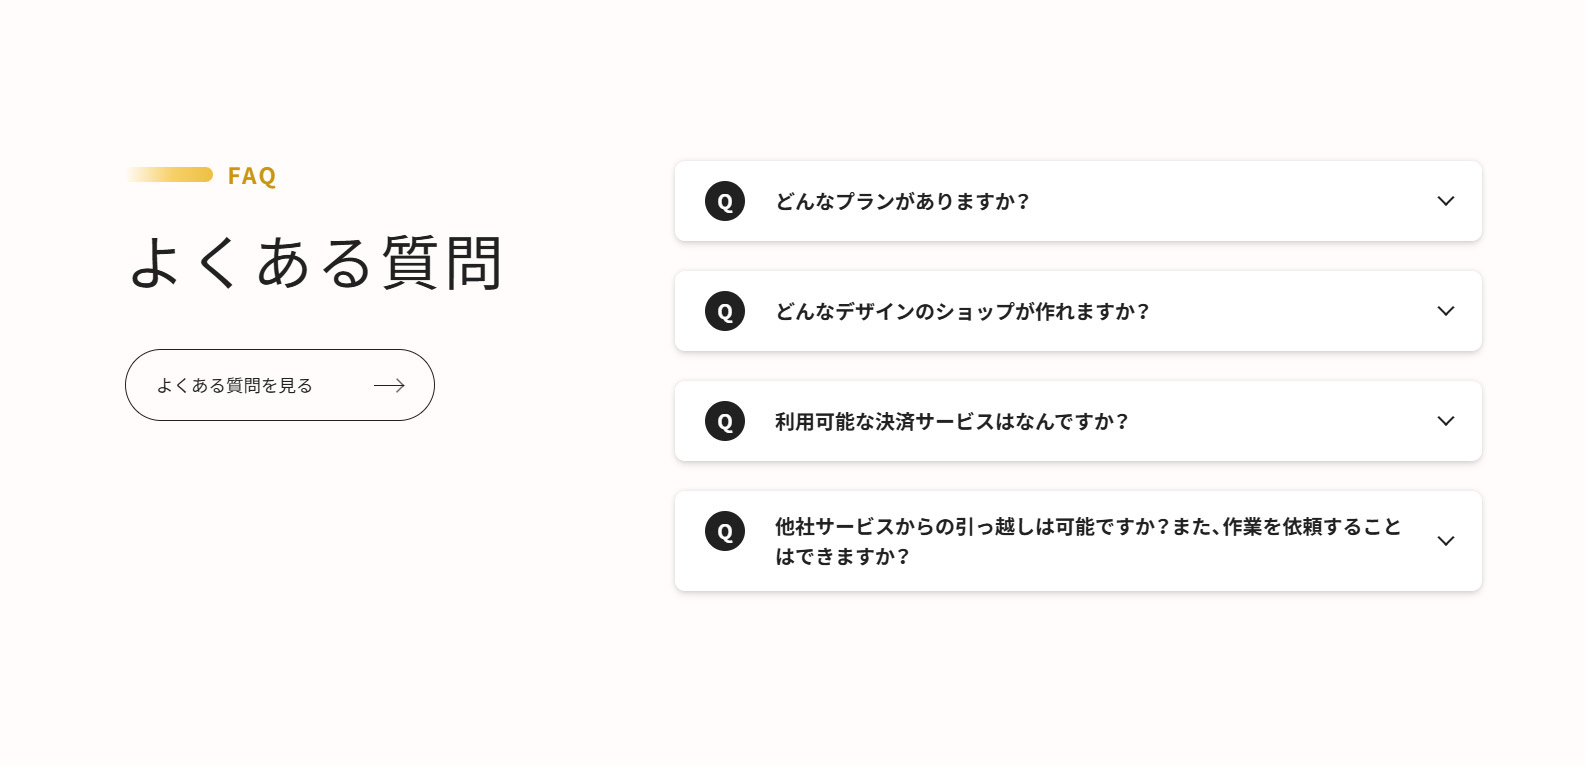Click the よくある質問 heading
This screenshot has width=1585, height=766.
[314, 262]
